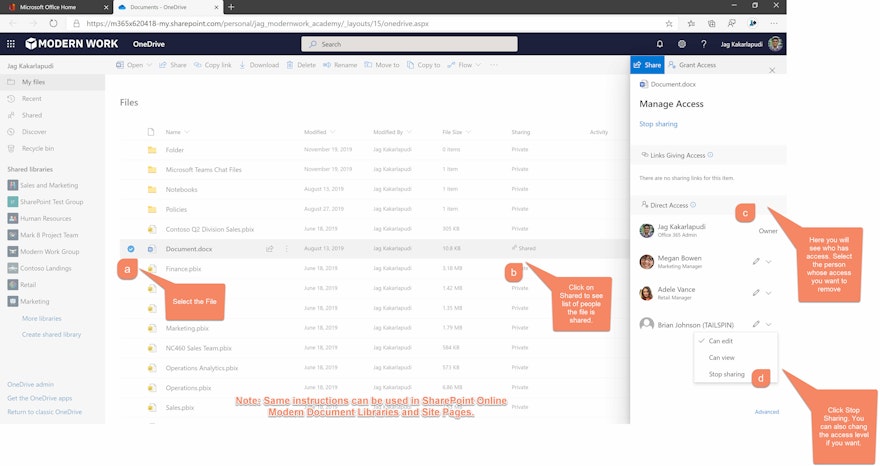Screen dimensions: 880x466
Task: Edit Megan Bowen's permission pencil icon
Action: [x=756, y=262]
